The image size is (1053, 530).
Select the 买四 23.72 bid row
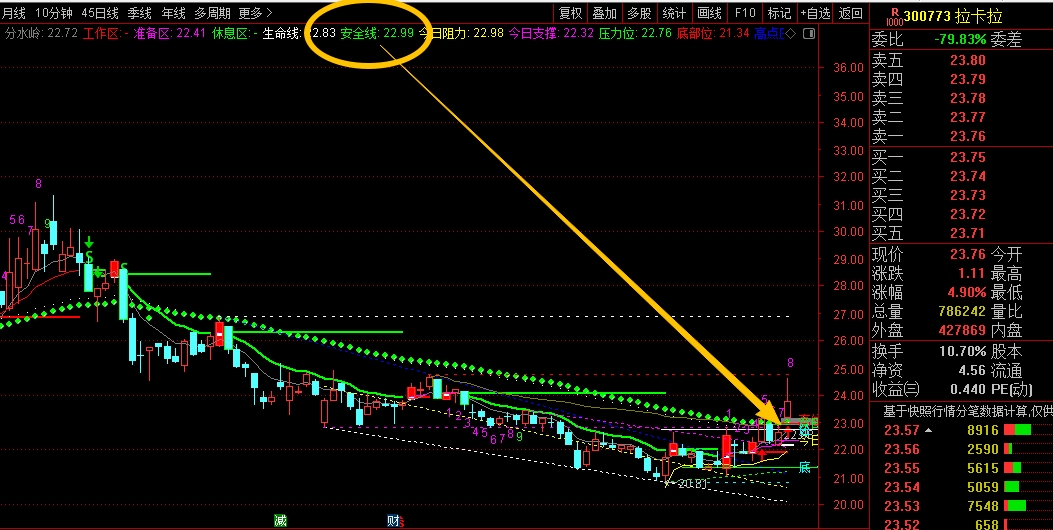(x=961, y=214)
